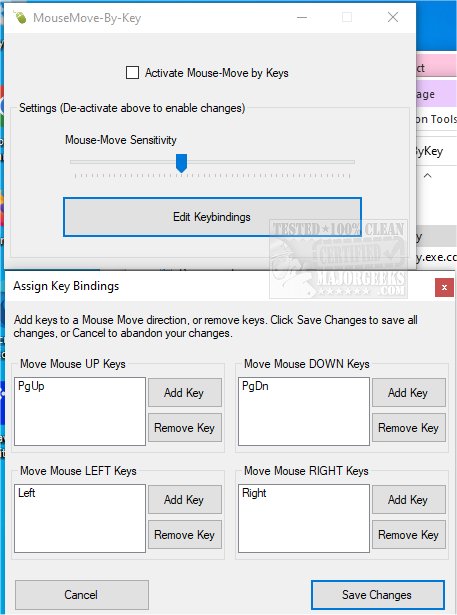Add Key for Move Mouse DOWN
Viewport: 457px width, 615px height.
click(x=409, y=393)
